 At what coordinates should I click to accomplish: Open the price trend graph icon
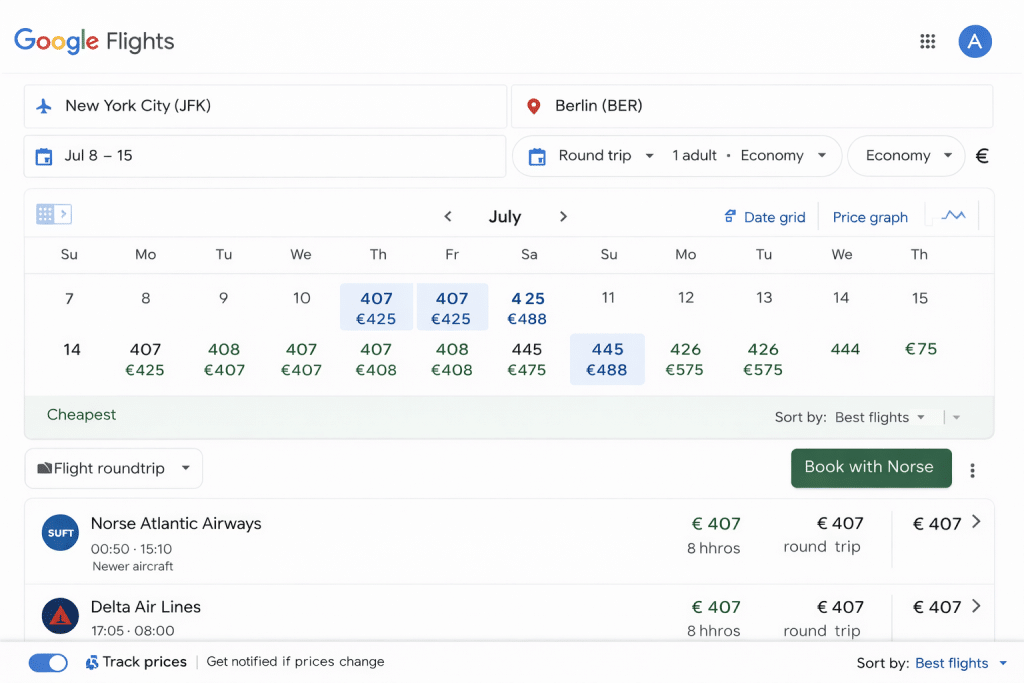pyautogui.click(x=953, y=215)
